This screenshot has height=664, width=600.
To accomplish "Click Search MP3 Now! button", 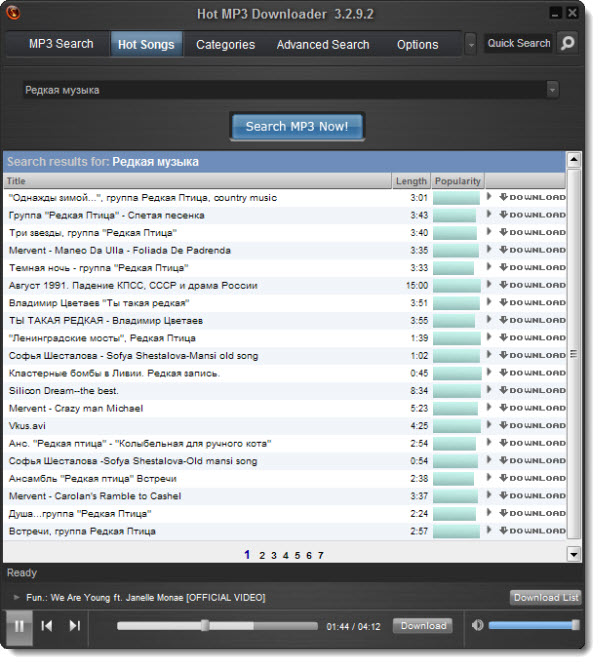I will coord(297,126).
